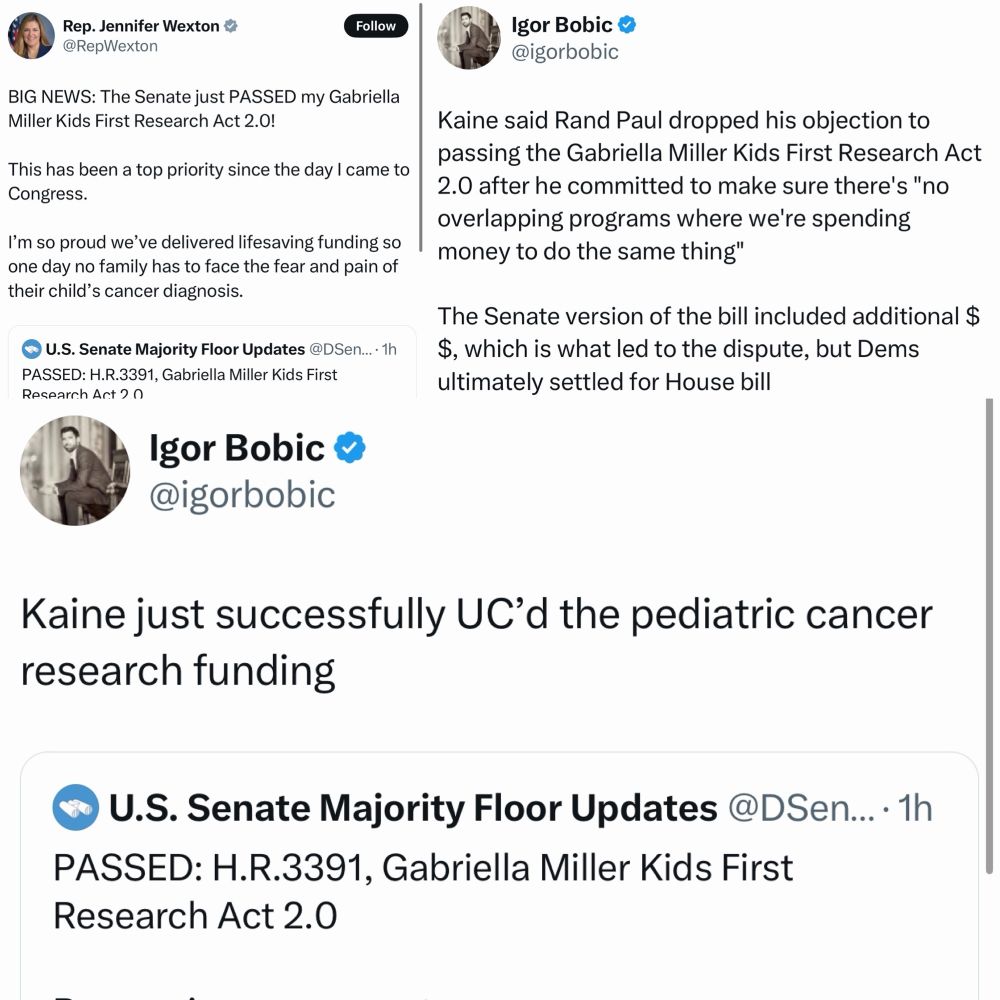Follow Rep. Jennifer Wexton

(376, 26)
